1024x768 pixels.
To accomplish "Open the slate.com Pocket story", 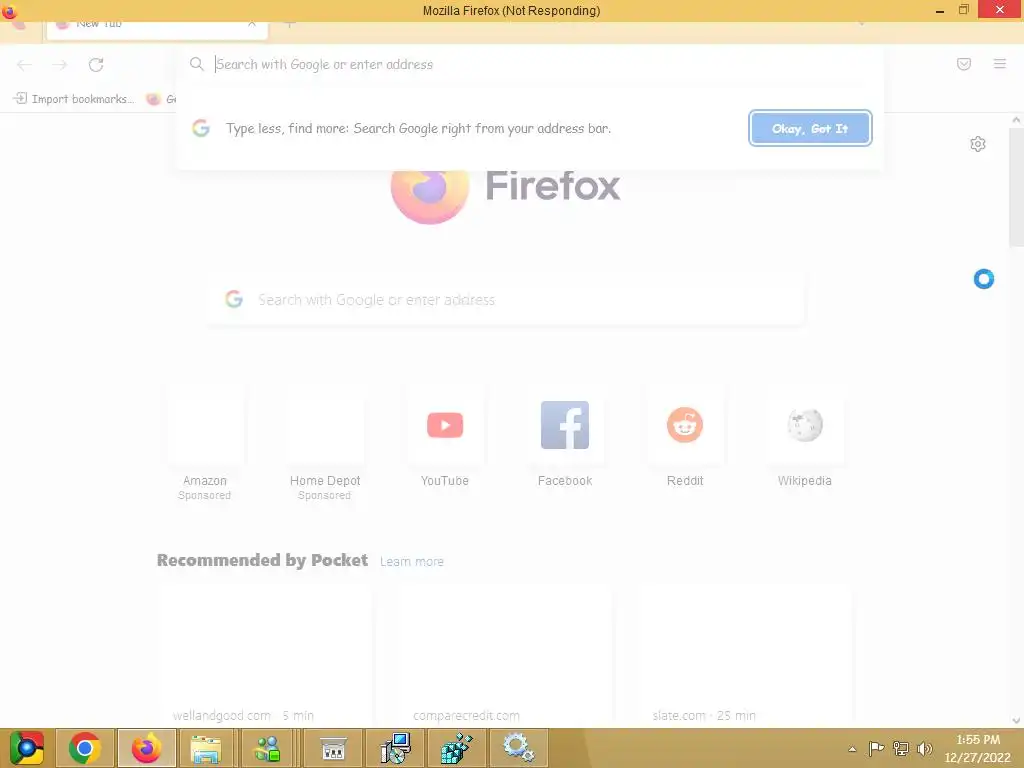I will (744, 656).
